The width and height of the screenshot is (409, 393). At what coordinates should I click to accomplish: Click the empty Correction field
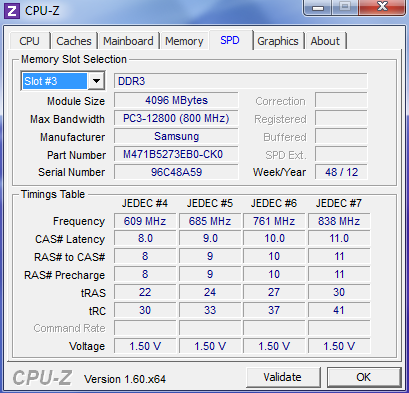tap(341, 100)
